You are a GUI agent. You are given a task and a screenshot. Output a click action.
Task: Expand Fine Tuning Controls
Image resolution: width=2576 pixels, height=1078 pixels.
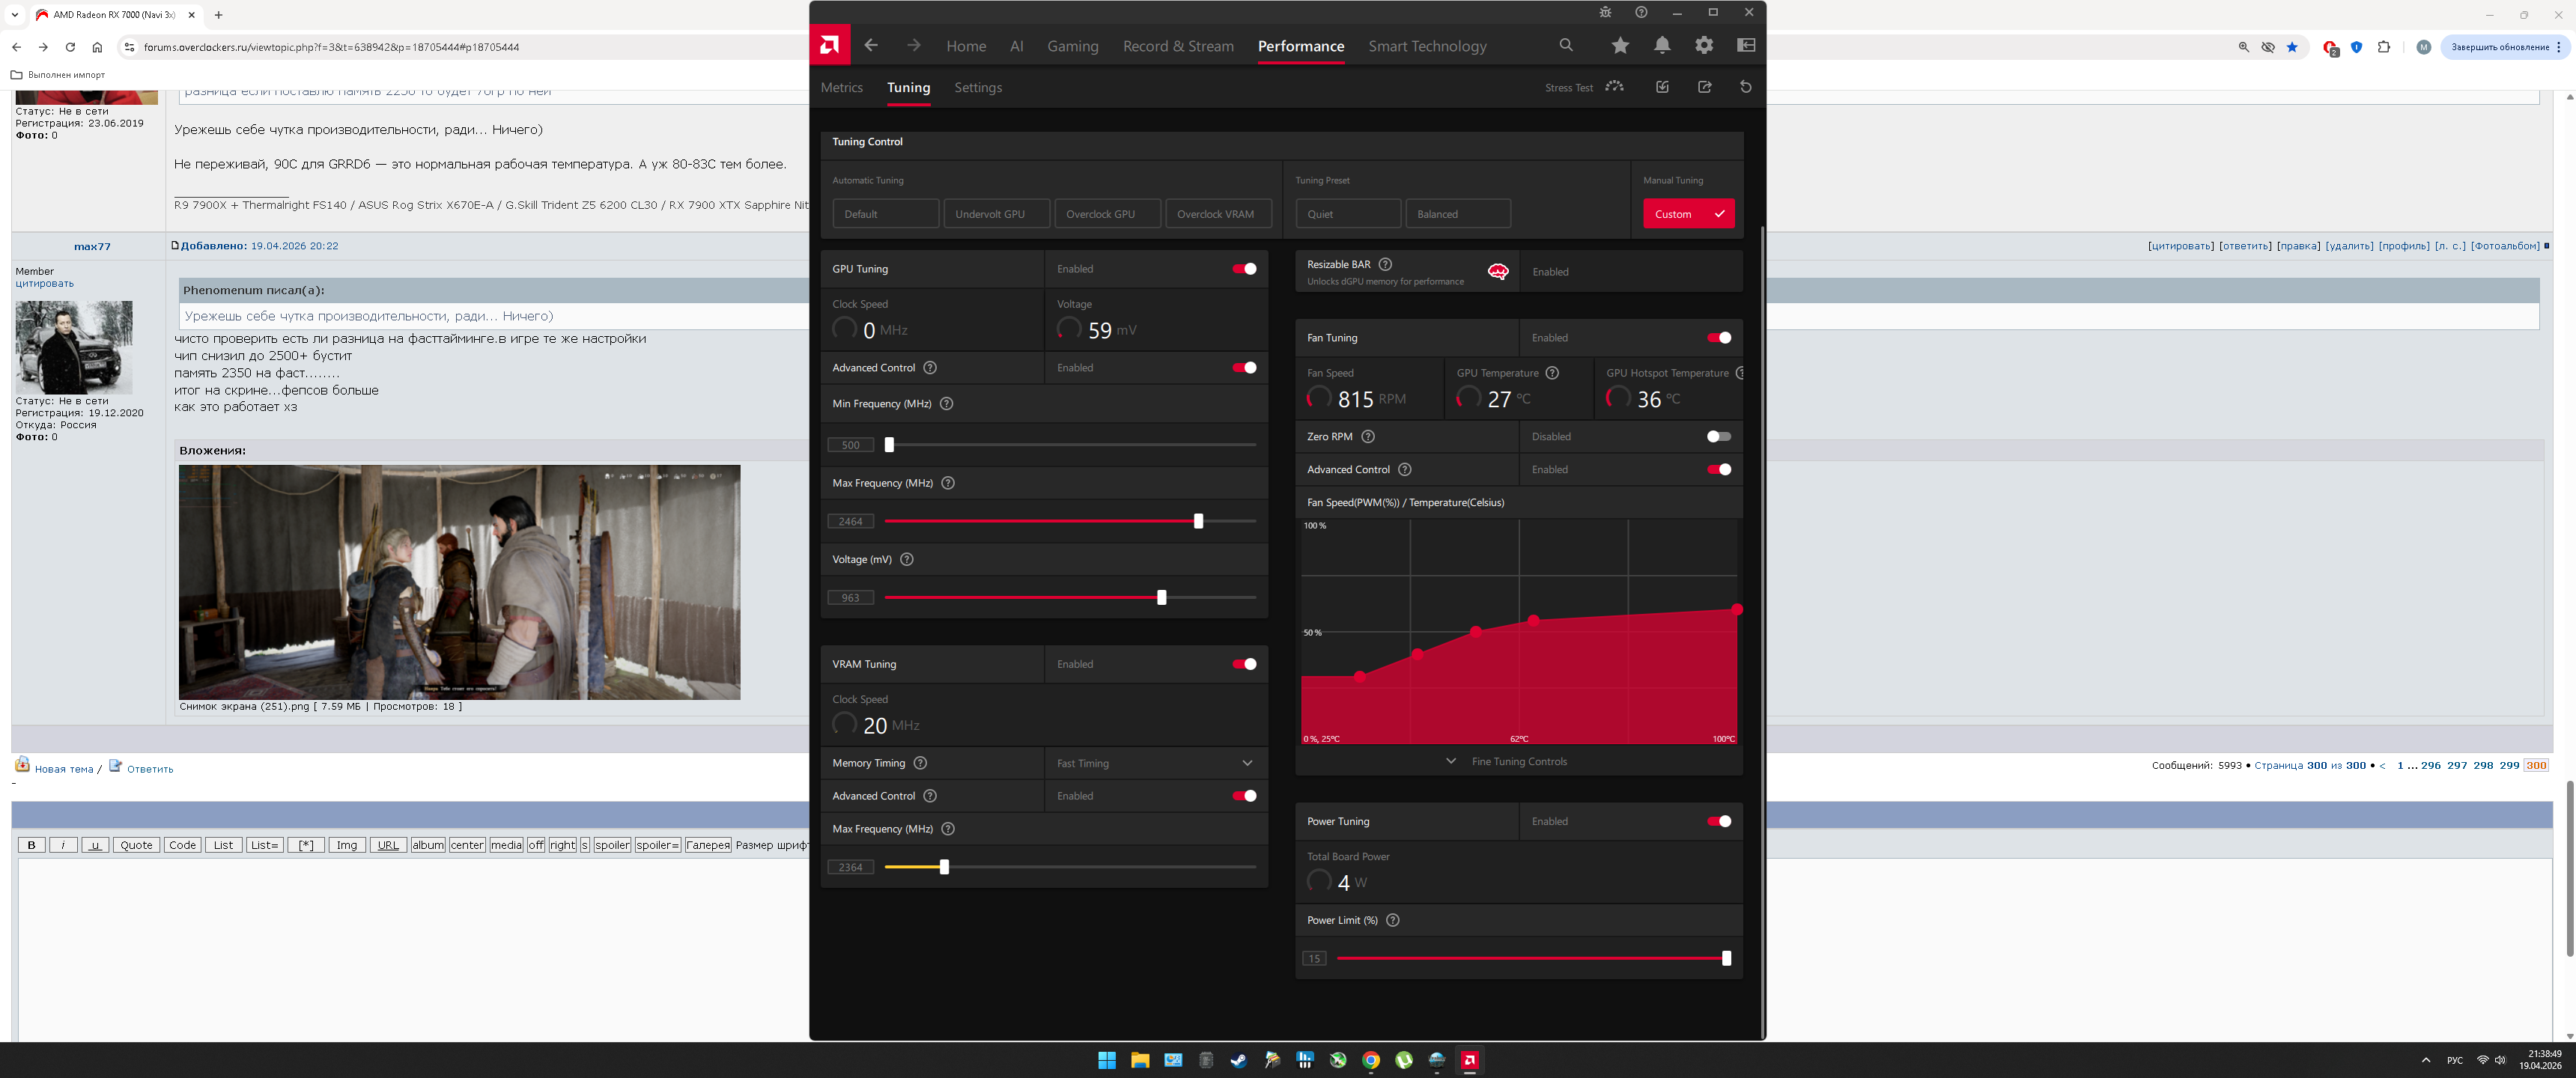click(1518, 762)
